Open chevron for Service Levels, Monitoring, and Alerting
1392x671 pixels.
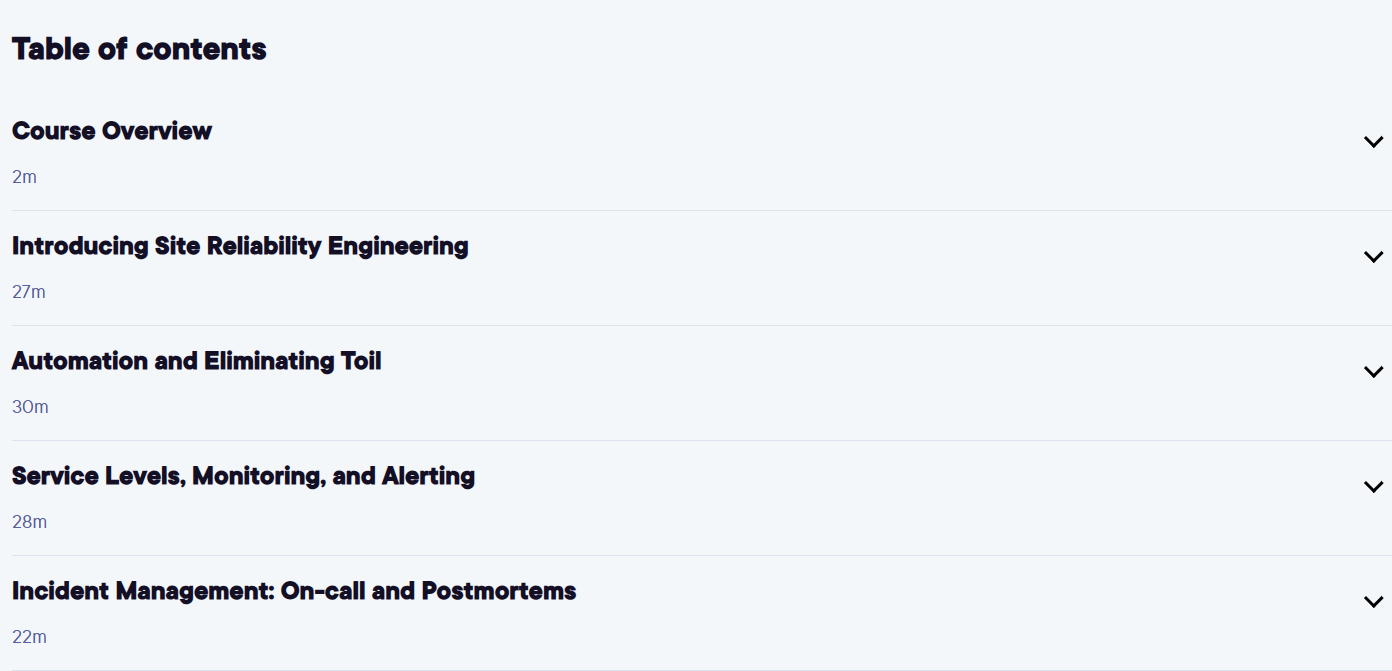point(1373,487)
